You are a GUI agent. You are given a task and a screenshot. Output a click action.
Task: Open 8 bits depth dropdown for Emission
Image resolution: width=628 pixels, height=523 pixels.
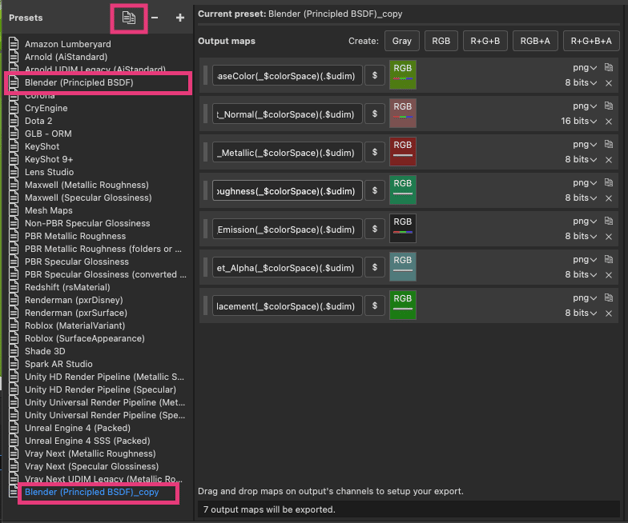pos(581,236)
